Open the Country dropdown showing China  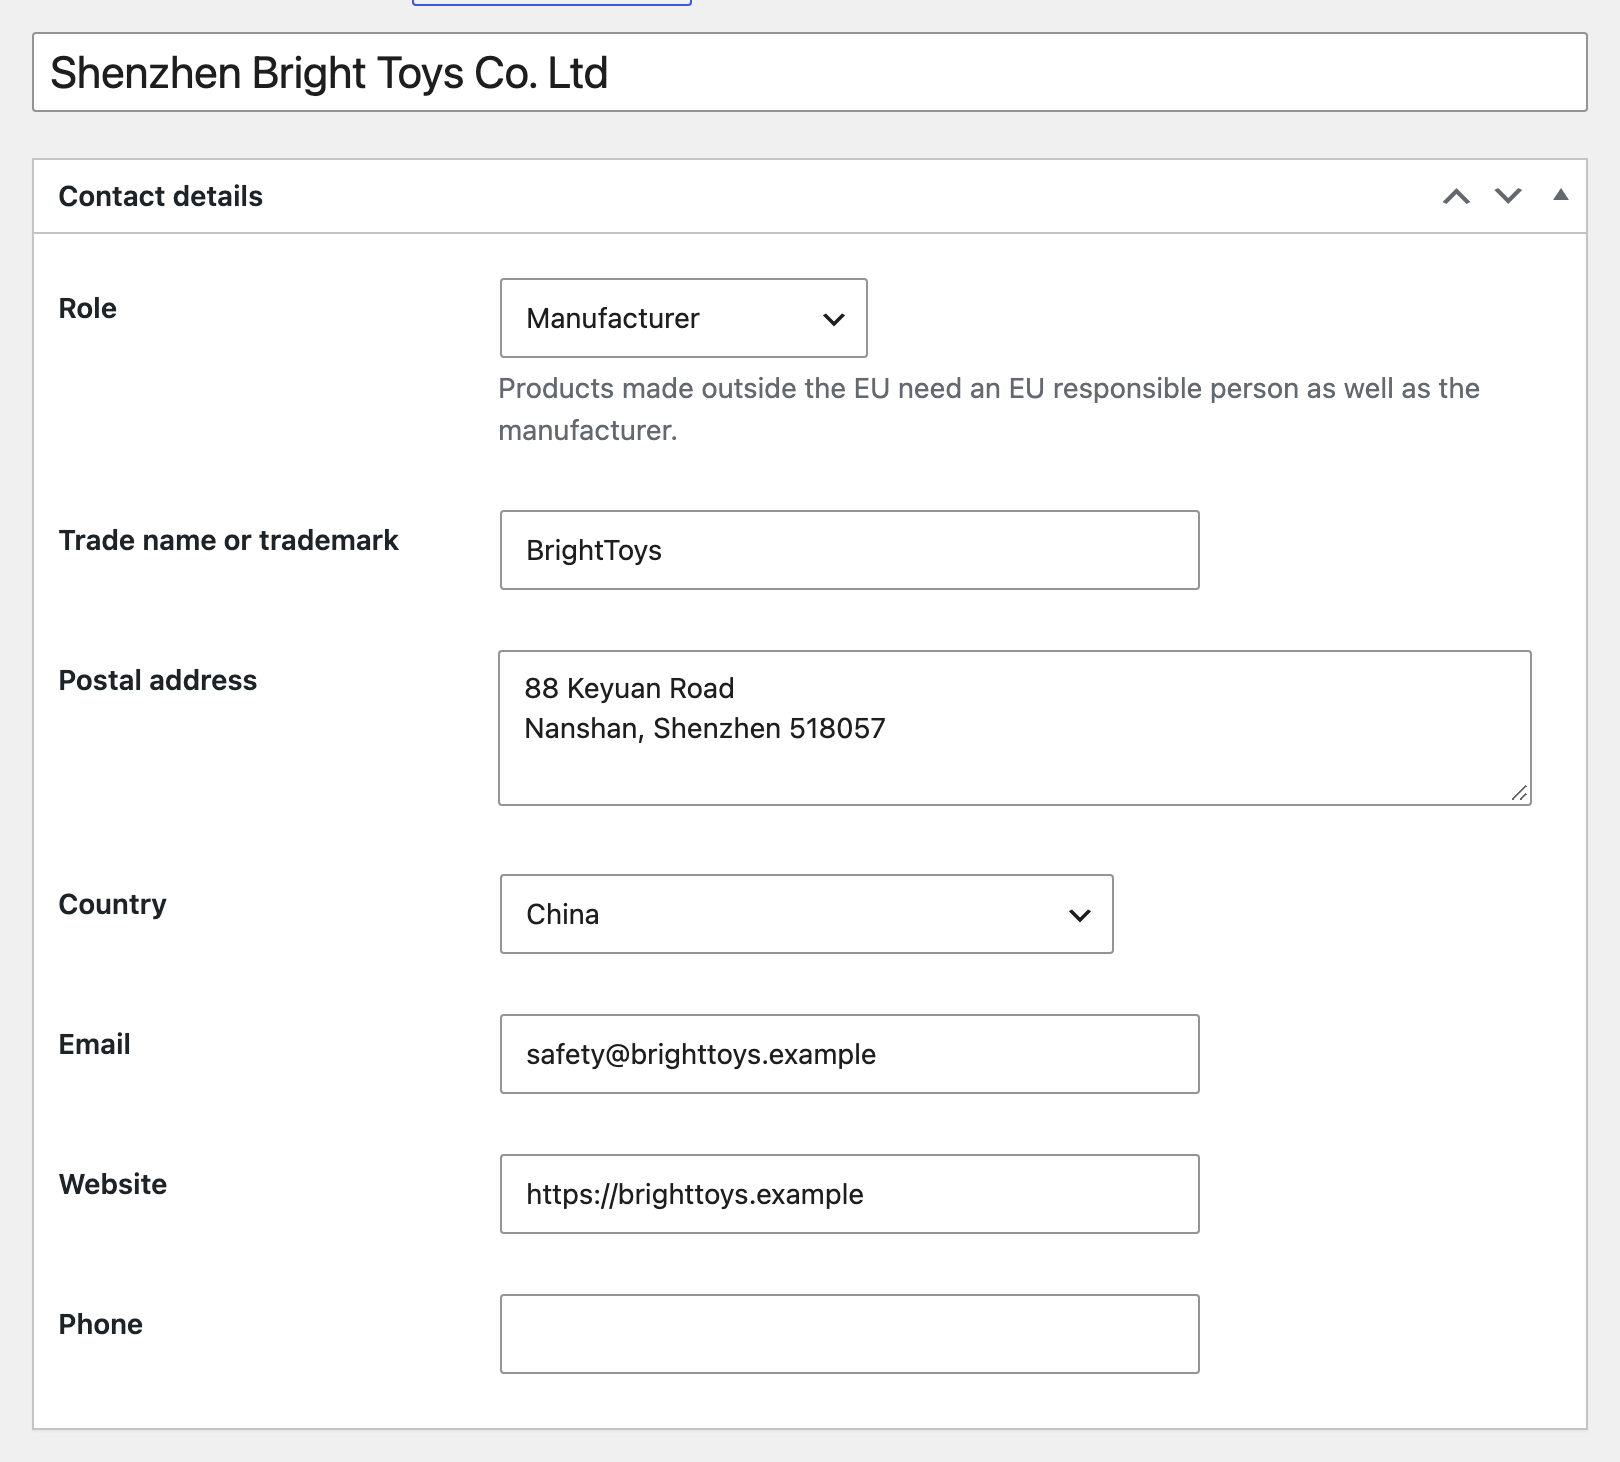[x=806, y=914]
